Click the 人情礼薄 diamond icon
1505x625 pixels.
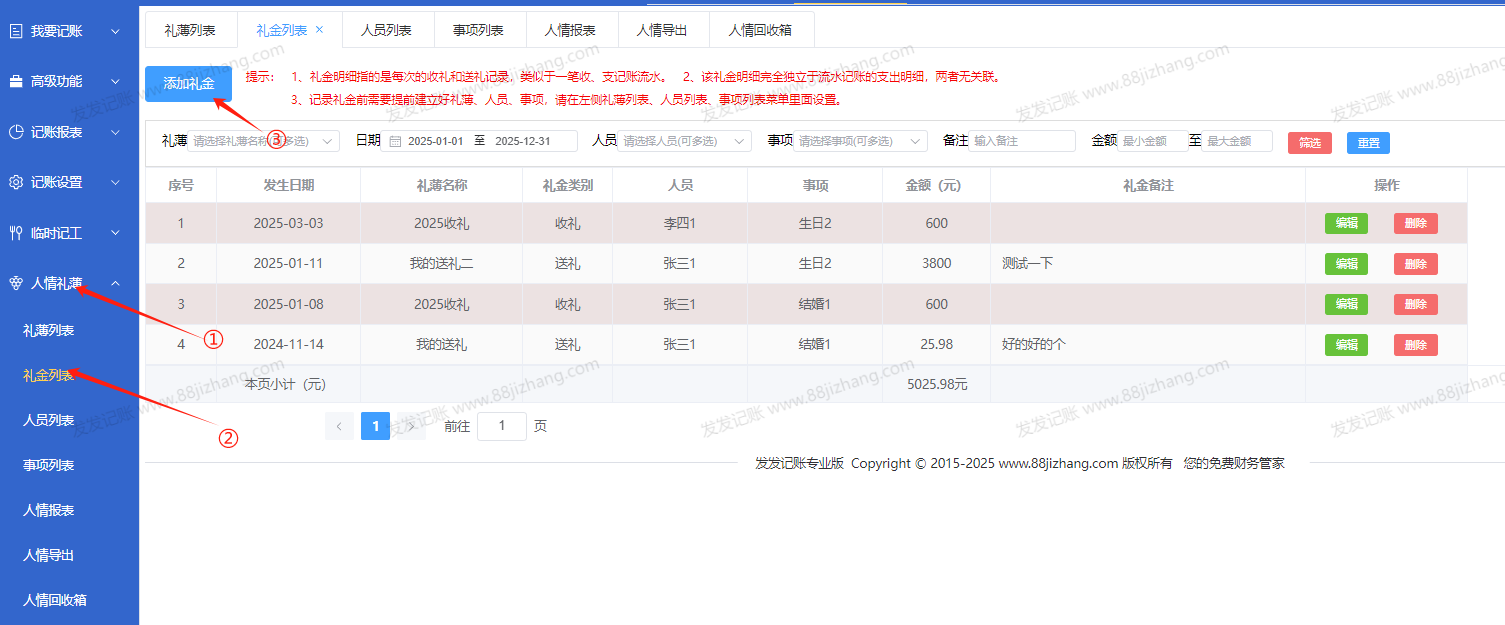tap(15, 283)
